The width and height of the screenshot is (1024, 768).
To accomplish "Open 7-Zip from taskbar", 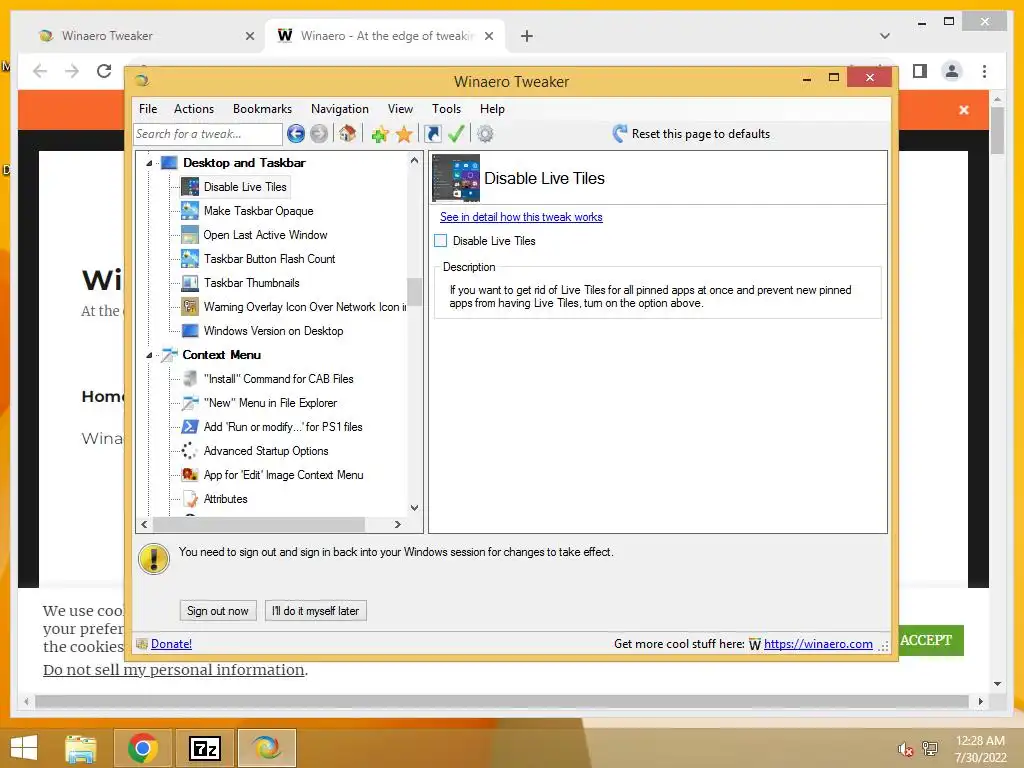I will tap(204, 748).
